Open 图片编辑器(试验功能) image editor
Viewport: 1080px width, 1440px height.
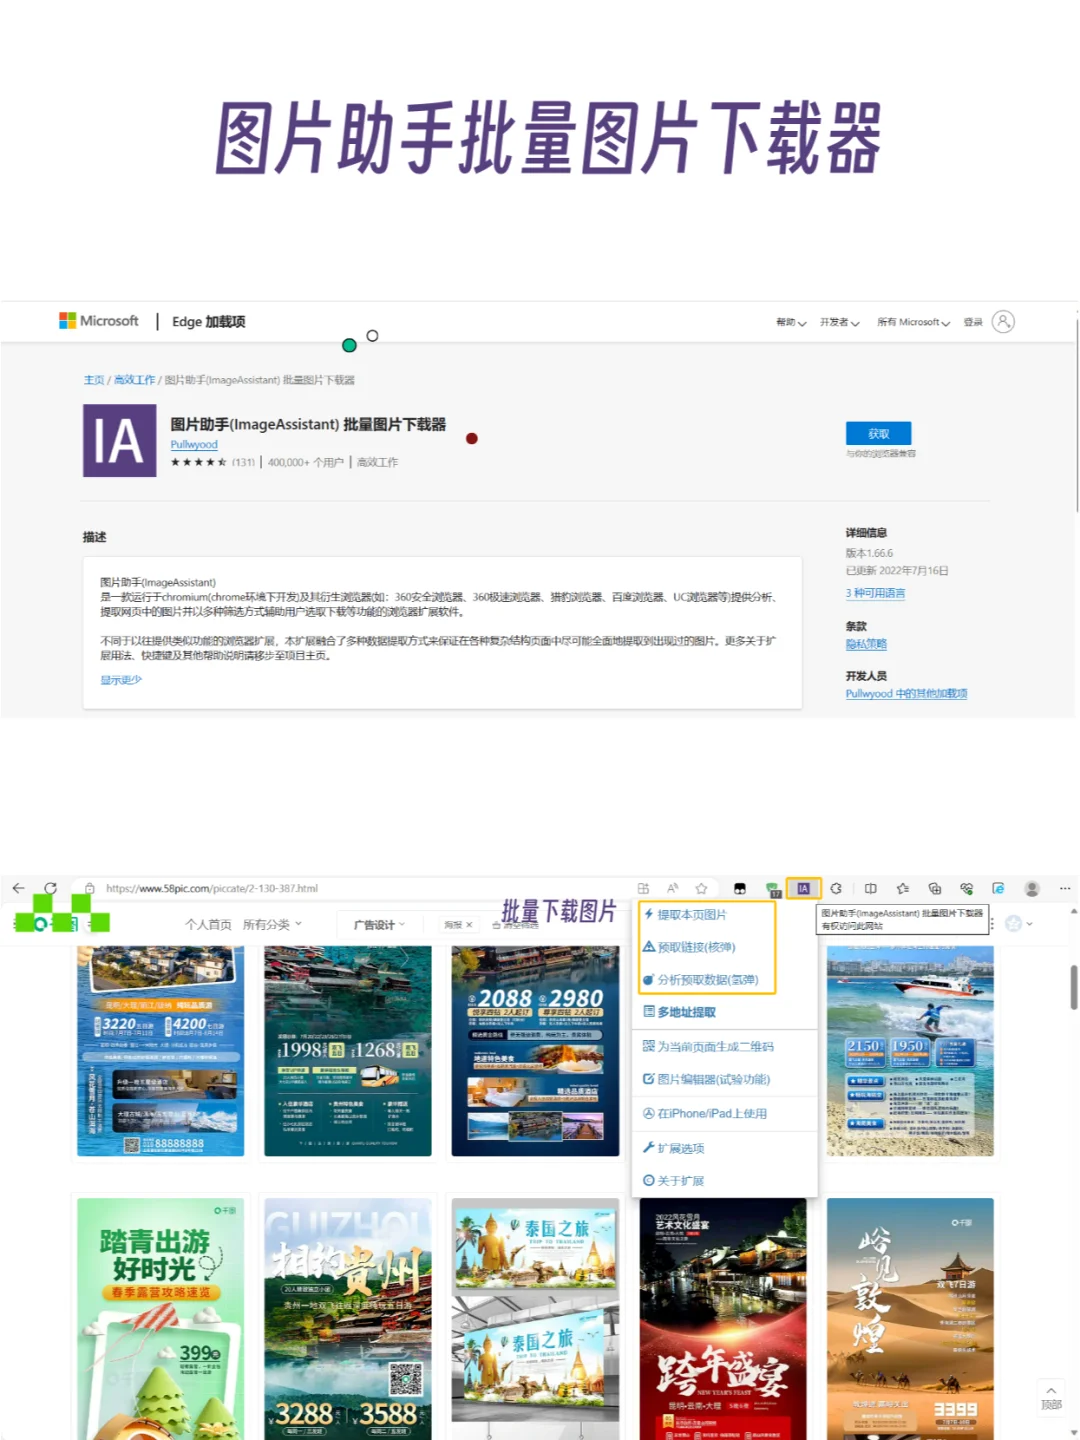[714, 1079]
